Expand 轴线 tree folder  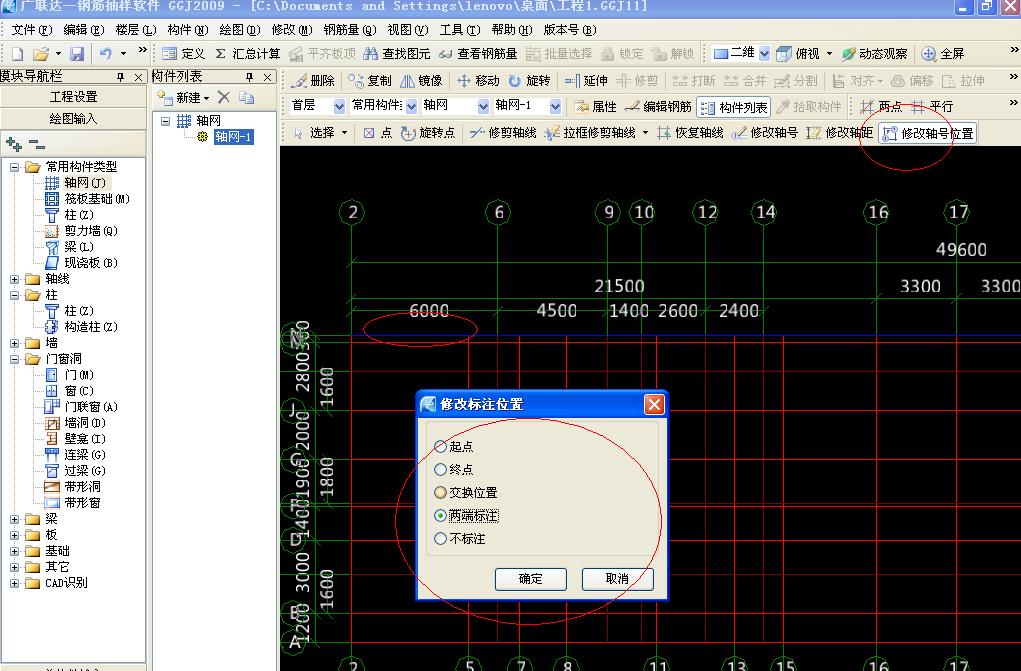tap(14, 279)
